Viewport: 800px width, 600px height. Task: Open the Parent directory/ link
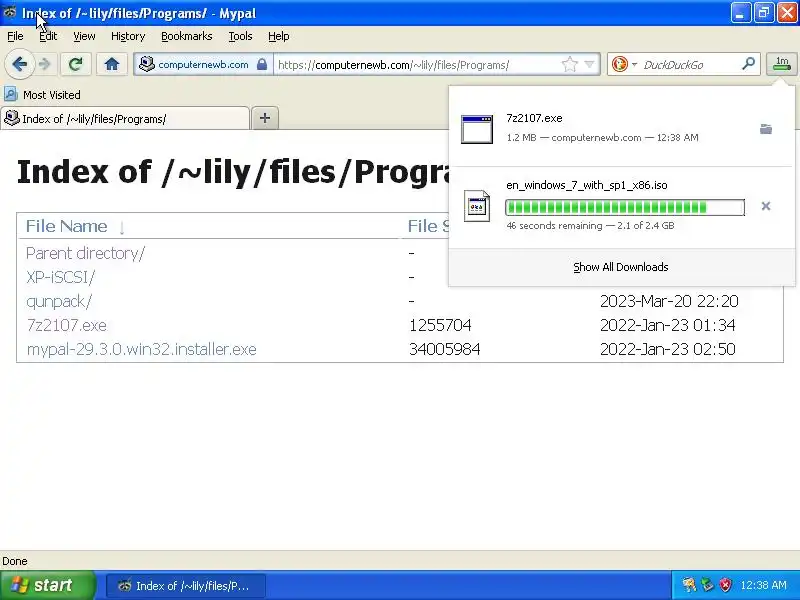(x=85, y=253)
